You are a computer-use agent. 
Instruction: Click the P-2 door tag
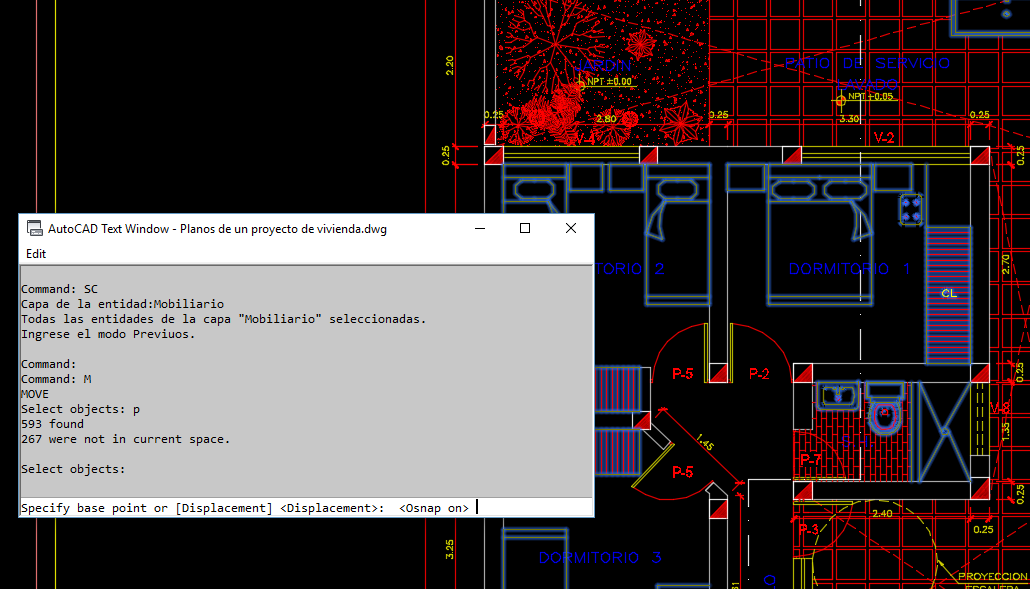pos(760,374)
